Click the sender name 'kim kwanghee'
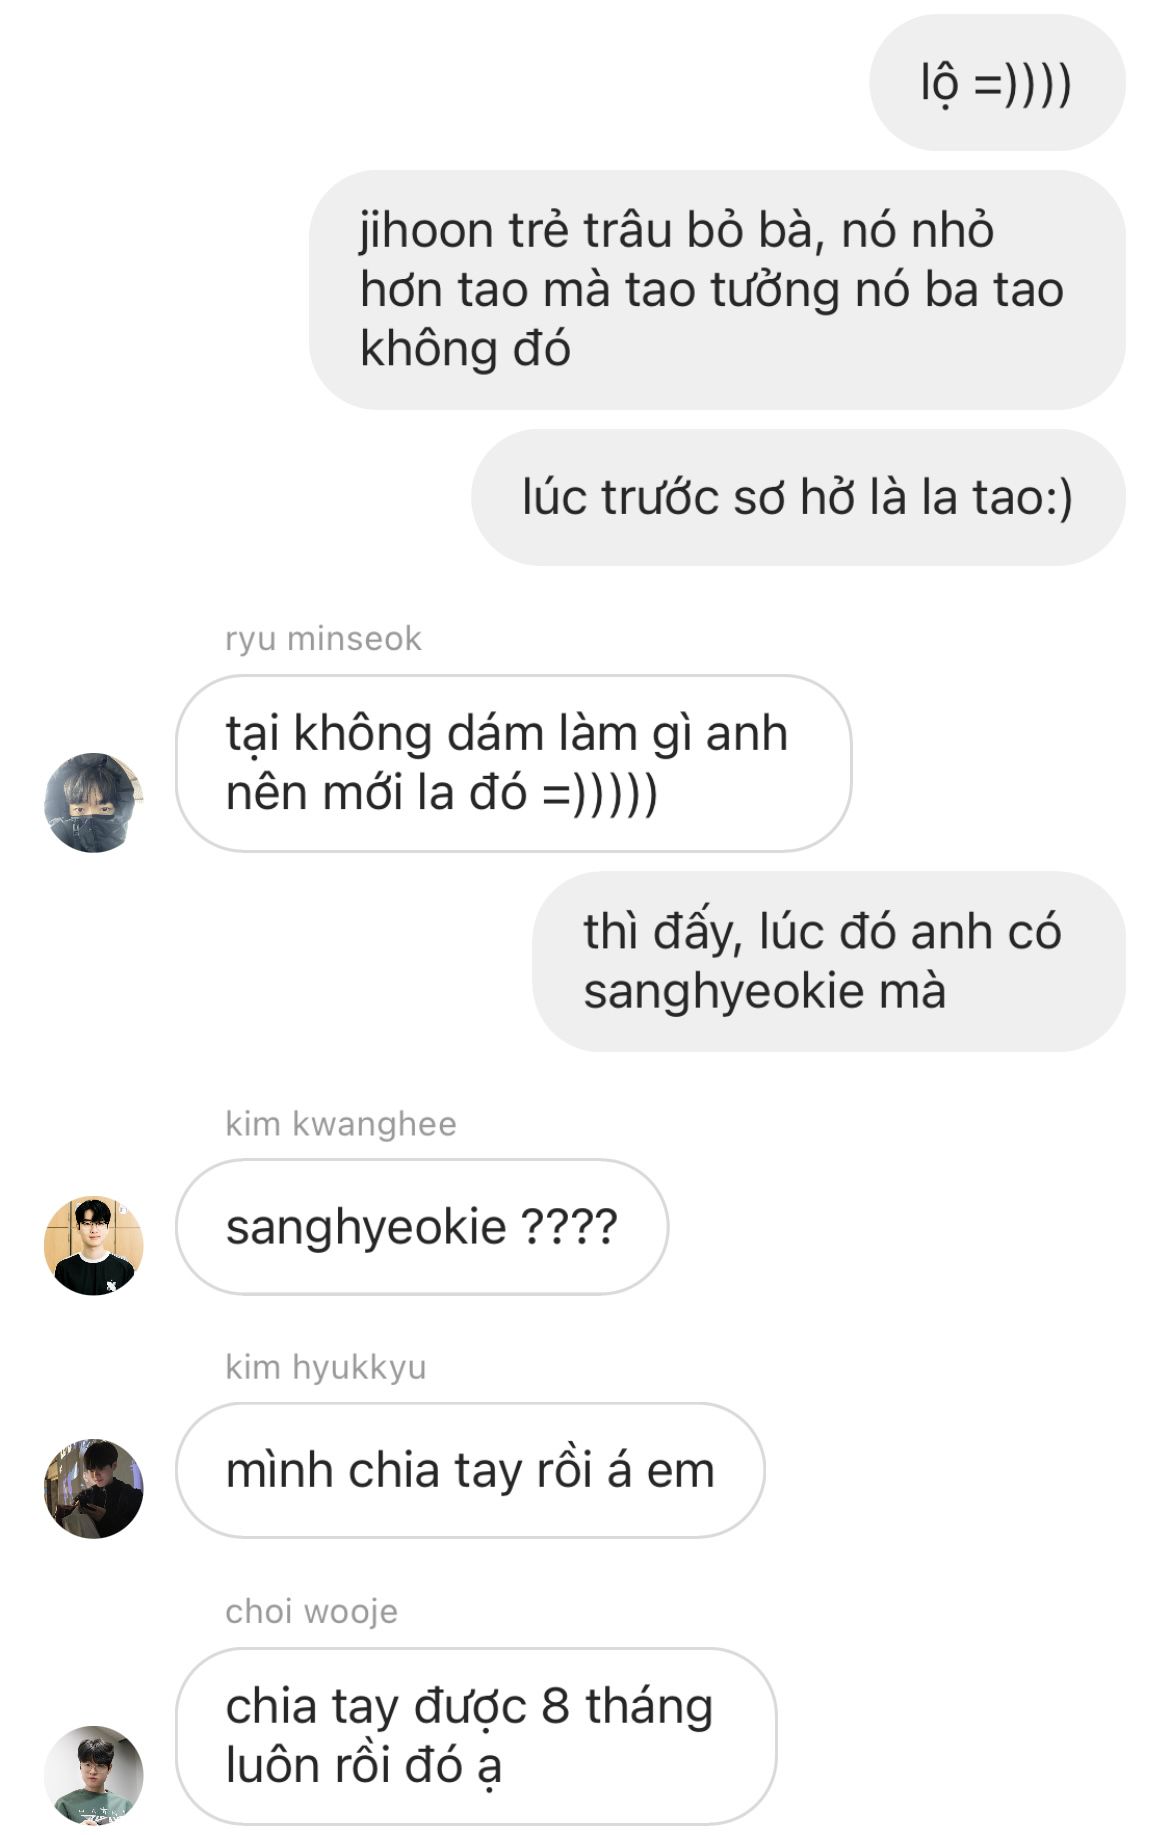Viewport: 1170px width, 1835px height. point(340,1123)
